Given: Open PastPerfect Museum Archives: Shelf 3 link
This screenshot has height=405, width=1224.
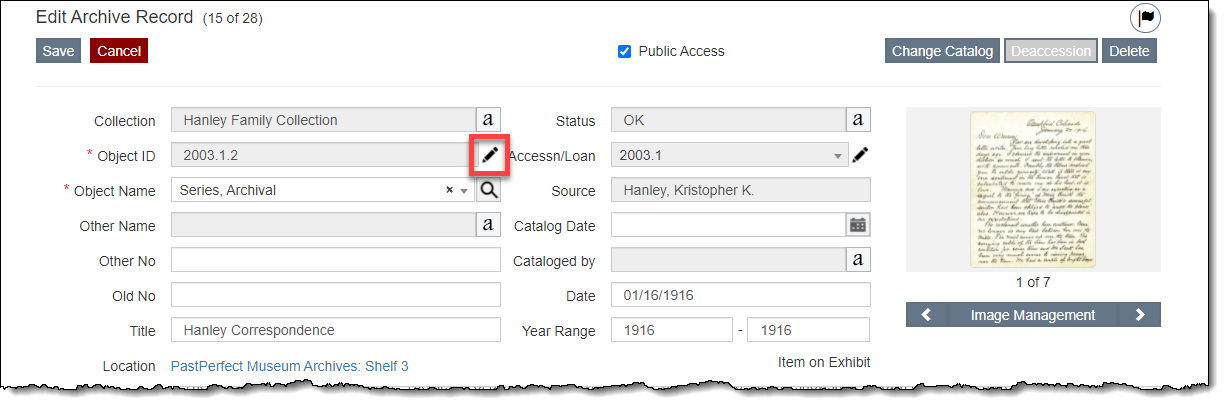Looking at the screenshot, I should pos(290,366).
